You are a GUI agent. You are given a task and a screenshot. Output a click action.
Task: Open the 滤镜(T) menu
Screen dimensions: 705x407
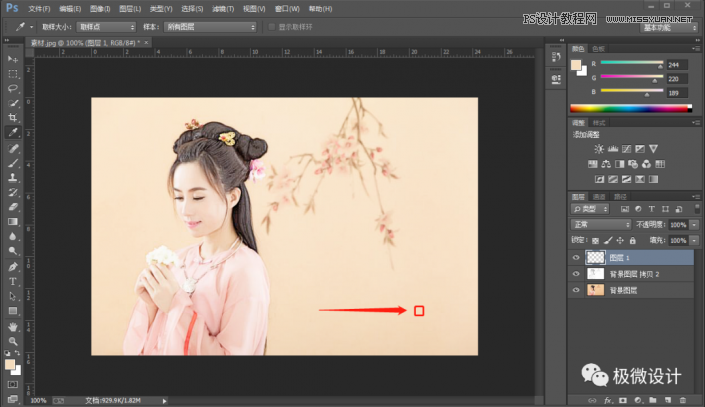click(x=222, y=8)
